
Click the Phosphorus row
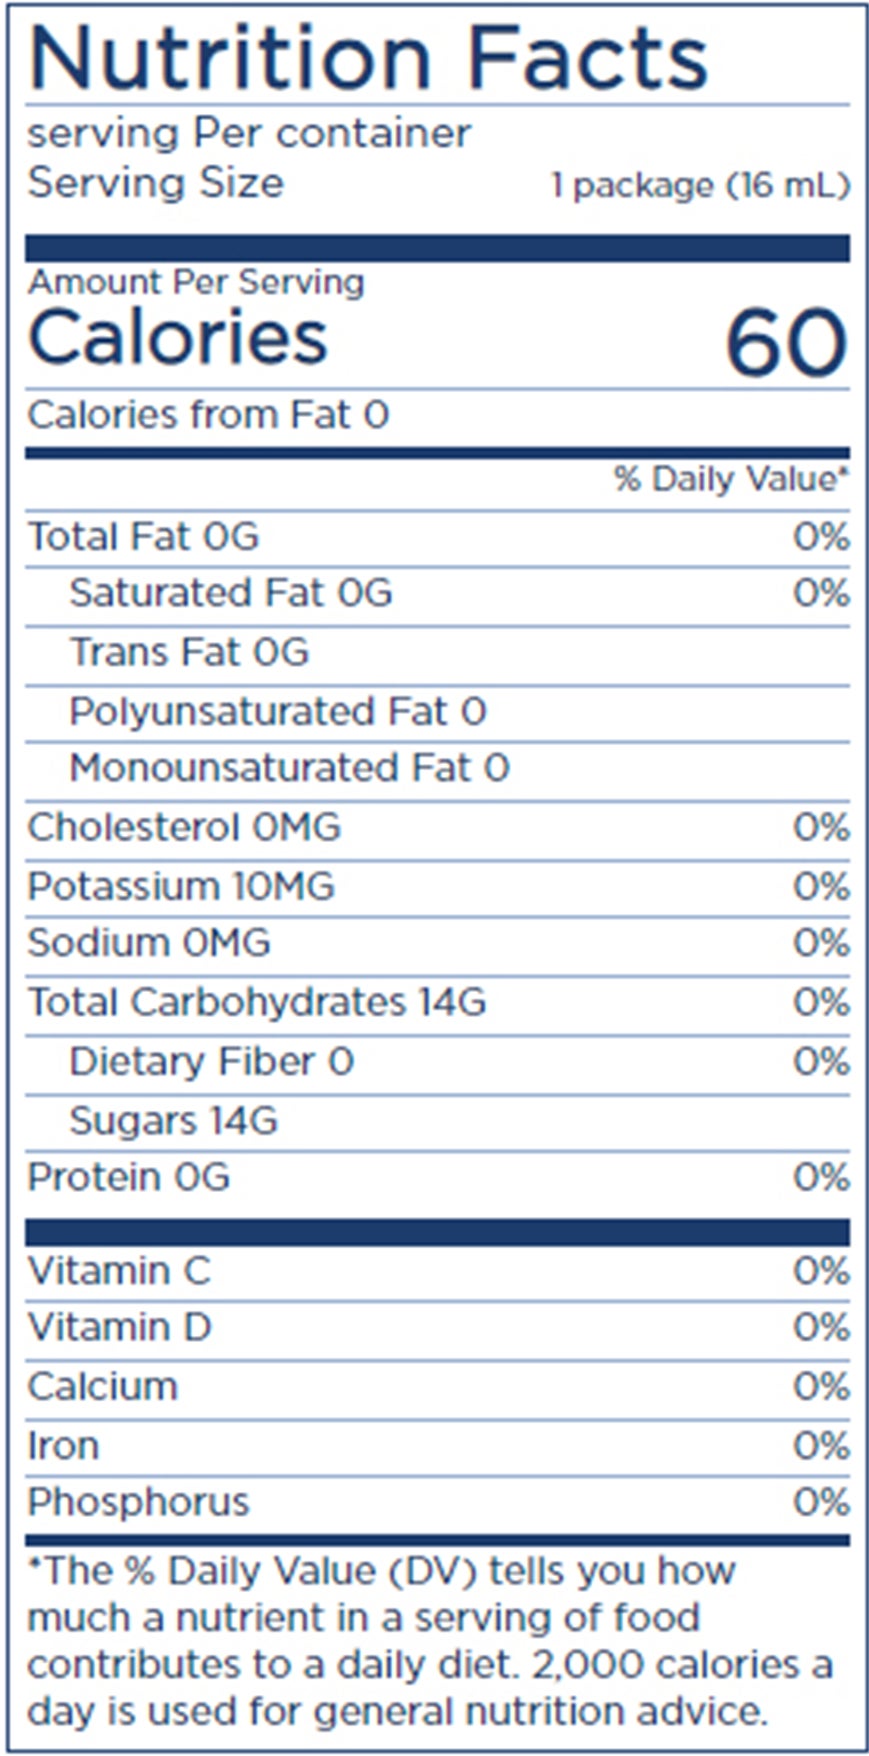438,1503
